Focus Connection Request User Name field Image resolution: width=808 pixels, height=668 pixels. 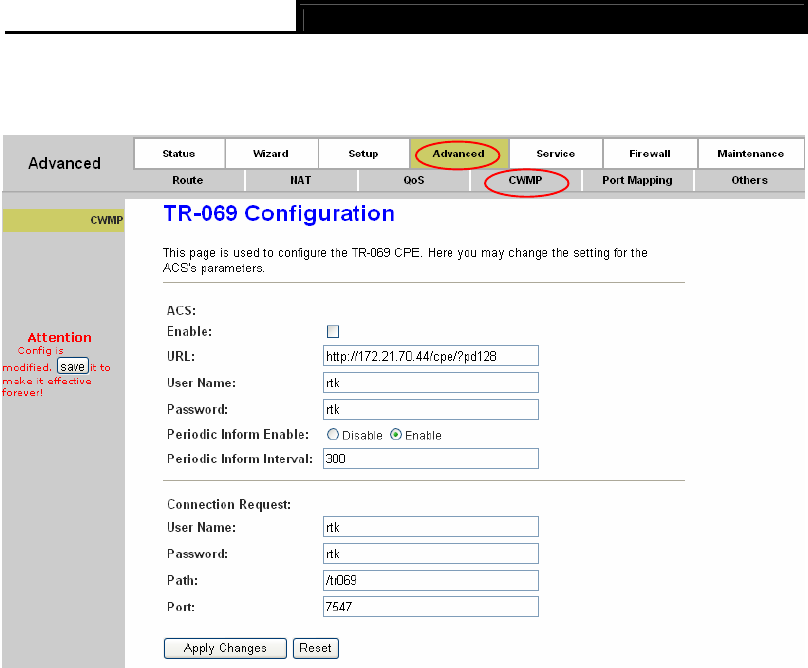click(431, 527)
